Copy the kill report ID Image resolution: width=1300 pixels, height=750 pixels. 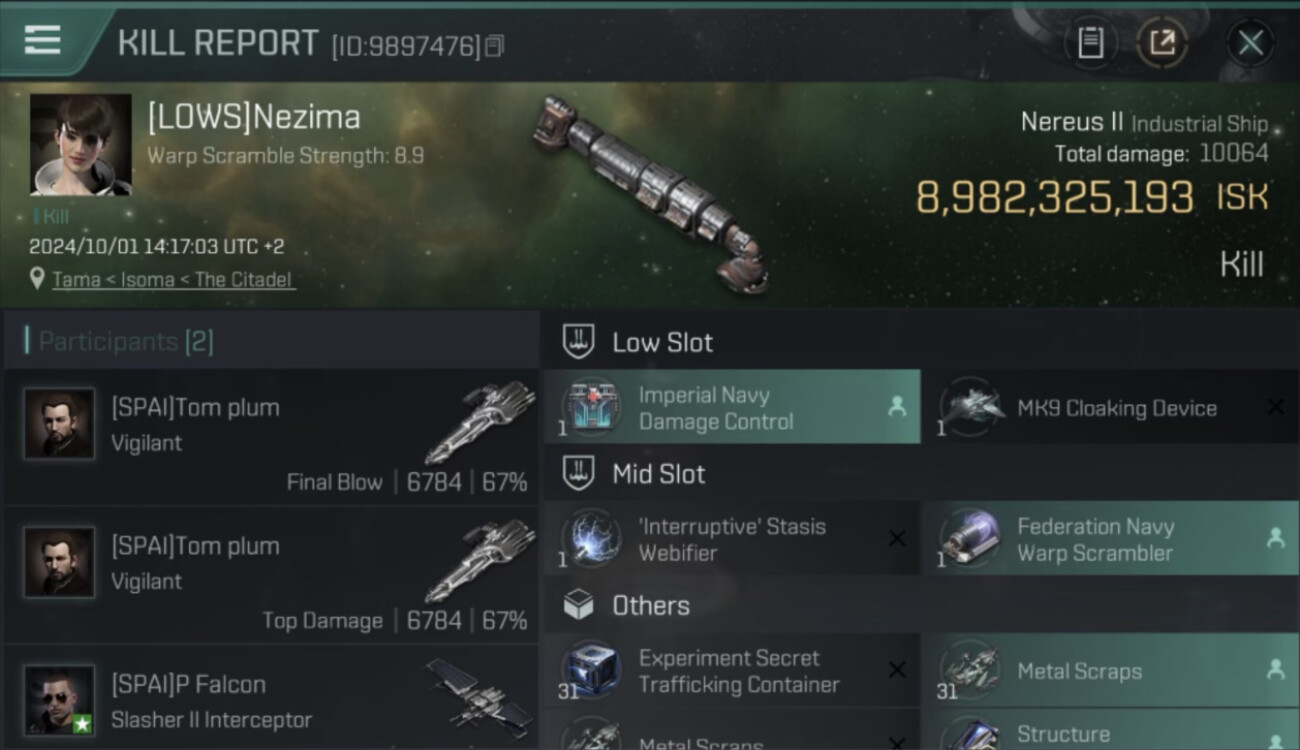[x=495, y=46]
